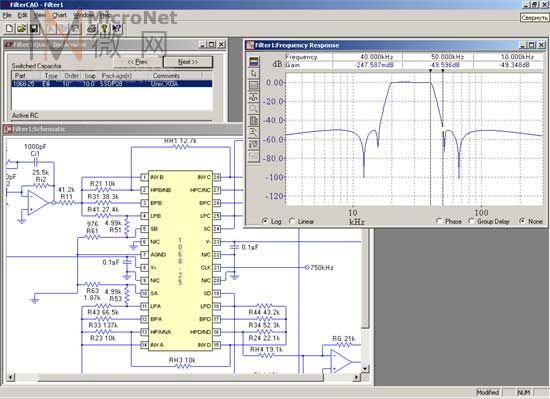Click the eighth chart toolbar icon with chart arrow

(254, 144)
